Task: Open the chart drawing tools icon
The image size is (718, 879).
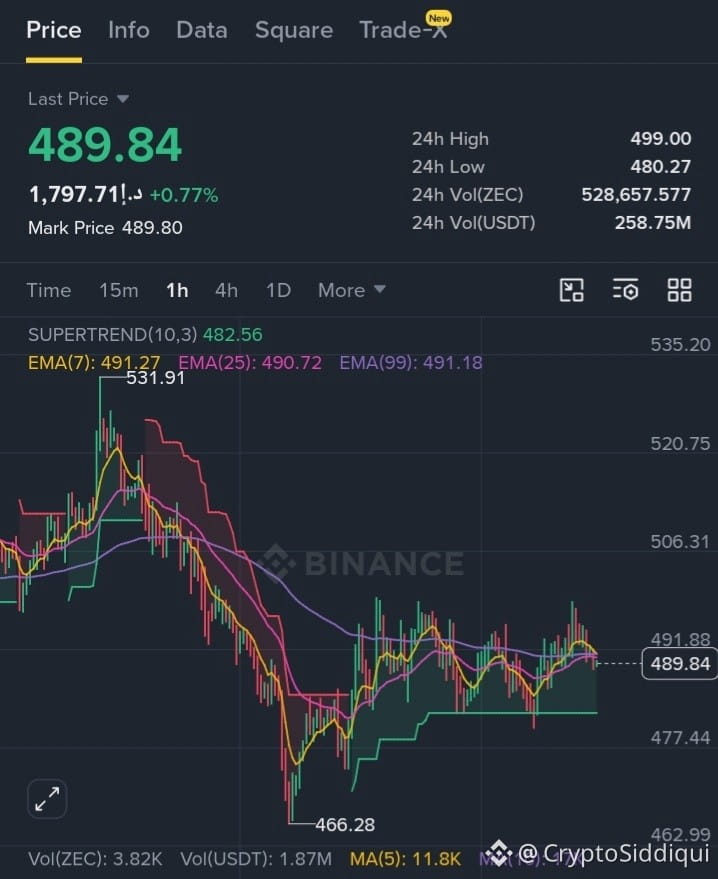Action: 572,290
